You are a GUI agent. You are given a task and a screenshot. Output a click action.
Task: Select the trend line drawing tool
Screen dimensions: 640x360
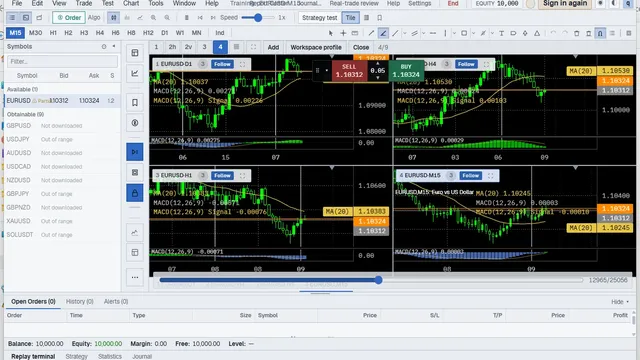click(371, 33)
